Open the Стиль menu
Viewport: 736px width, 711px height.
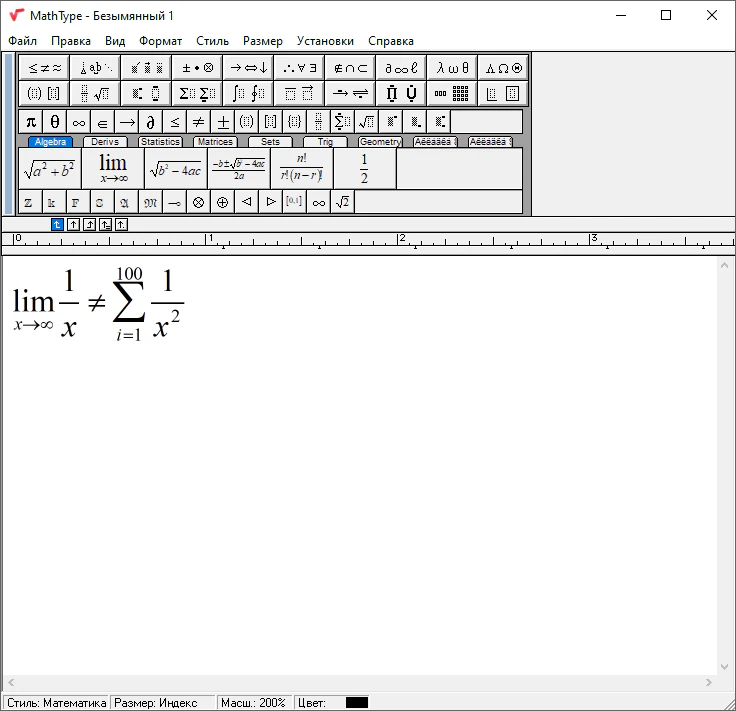pos(212,41)
